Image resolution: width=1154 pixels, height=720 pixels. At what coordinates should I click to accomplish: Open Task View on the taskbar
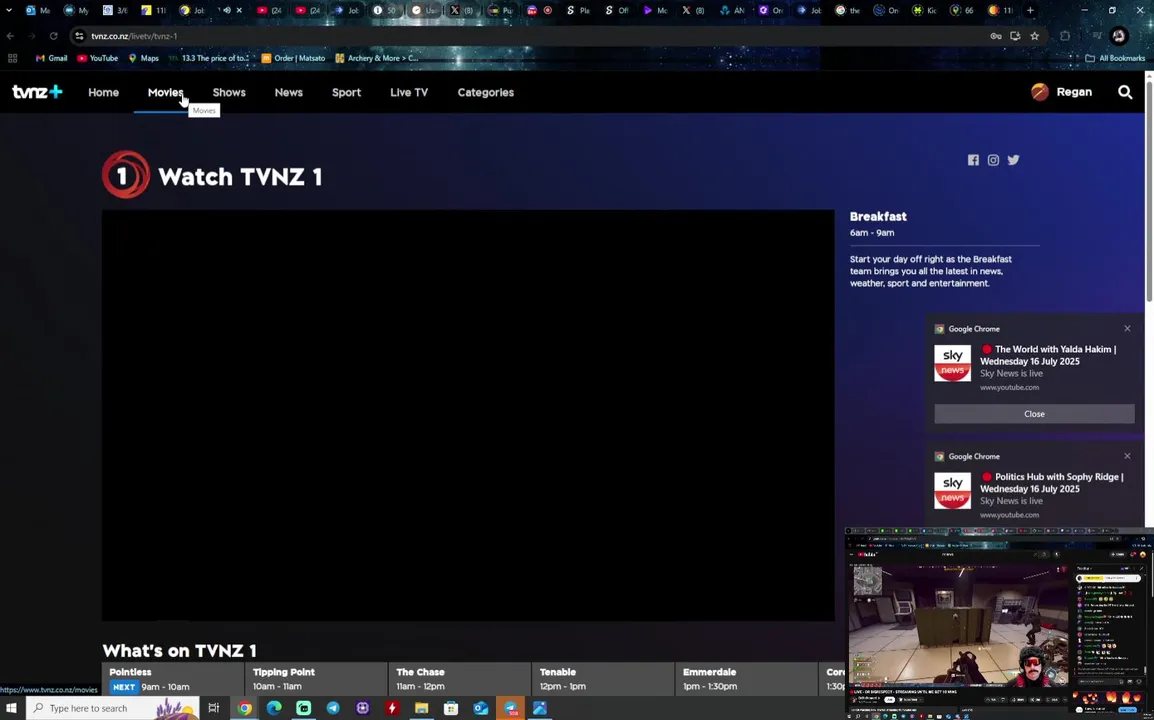[213, 708]
